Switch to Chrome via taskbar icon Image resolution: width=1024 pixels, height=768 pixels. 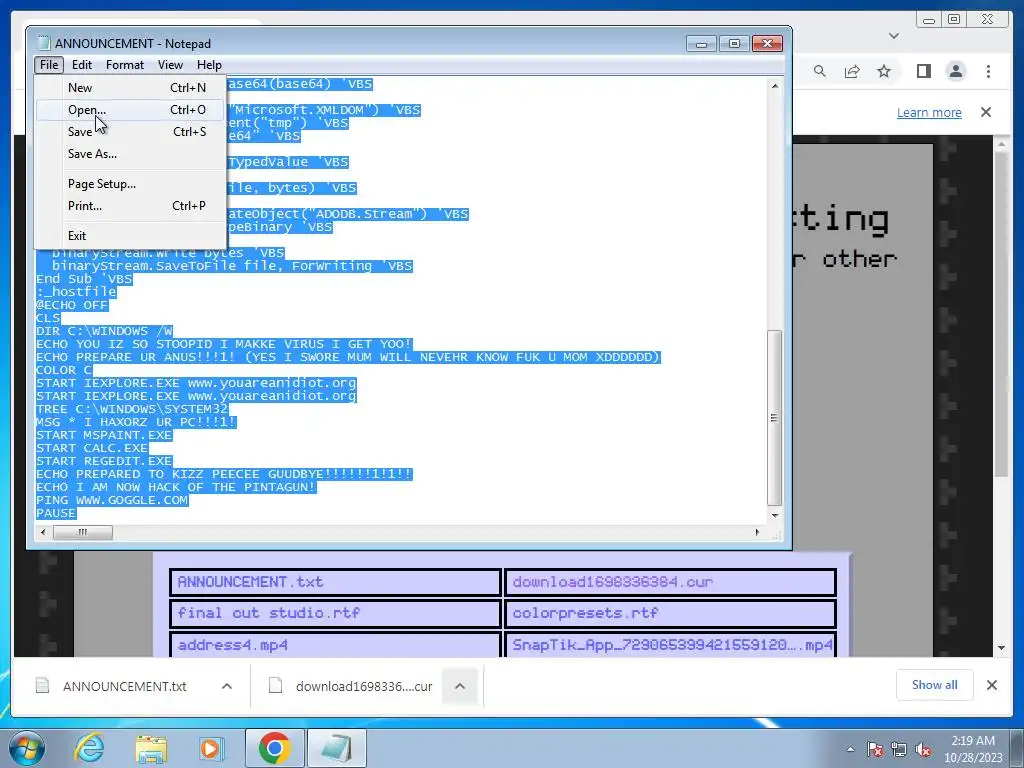pos(274,748)
